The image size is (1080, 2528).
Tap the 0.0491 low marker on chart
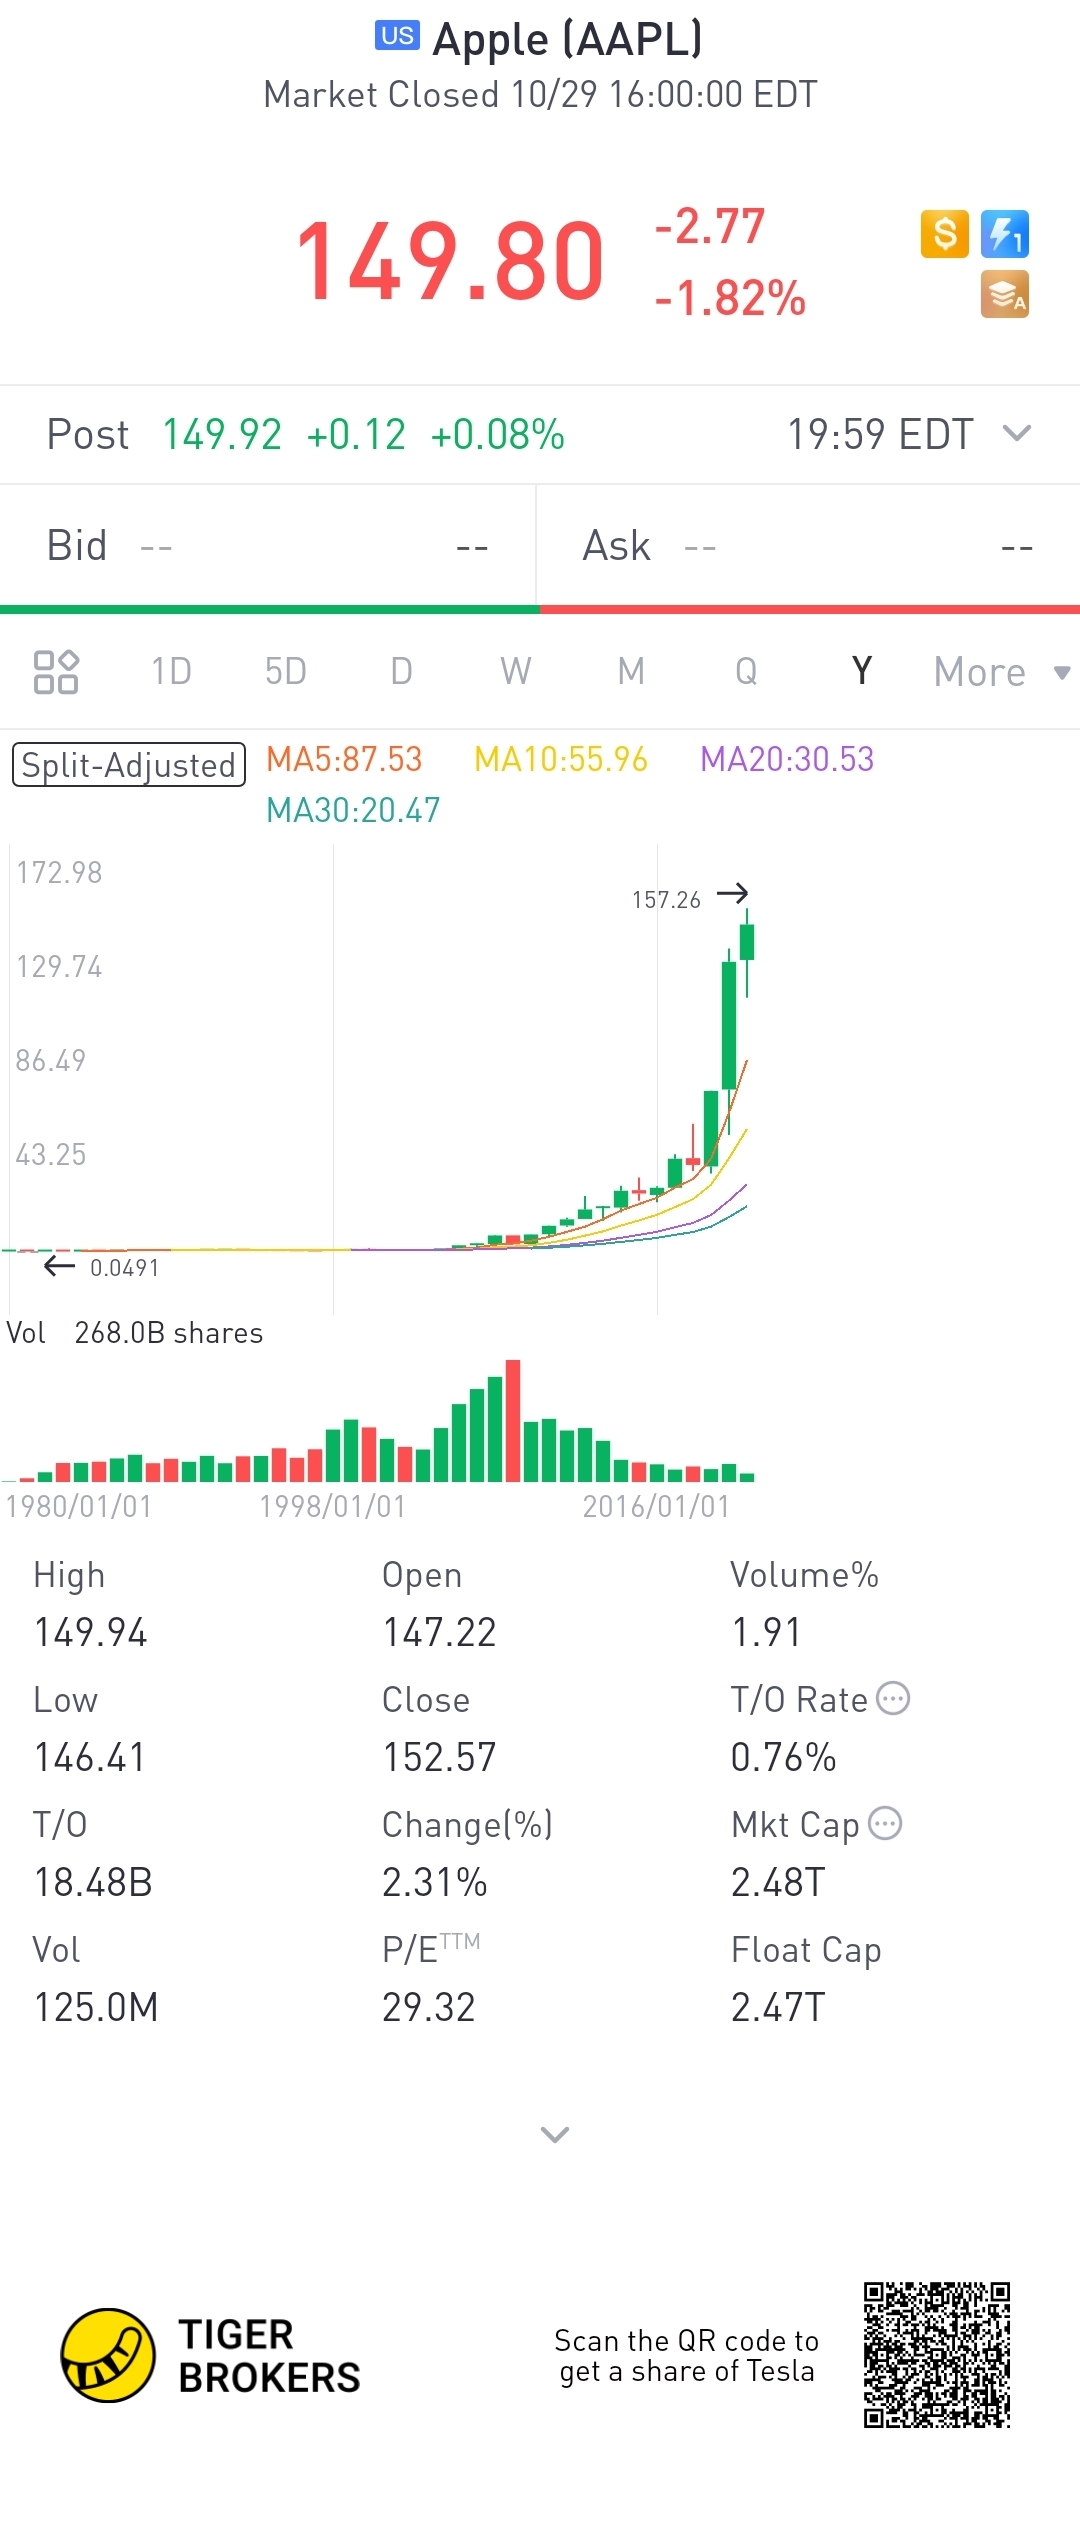pyautogui.click(x=124, y=1268)
